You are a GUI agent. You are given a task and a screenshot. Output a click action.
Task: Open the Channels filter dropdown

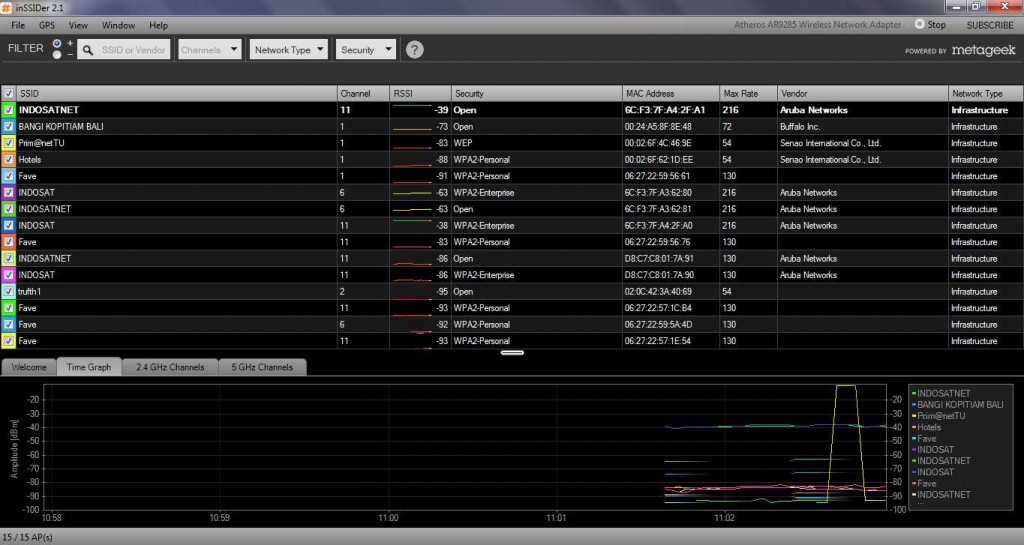point(209,50)
